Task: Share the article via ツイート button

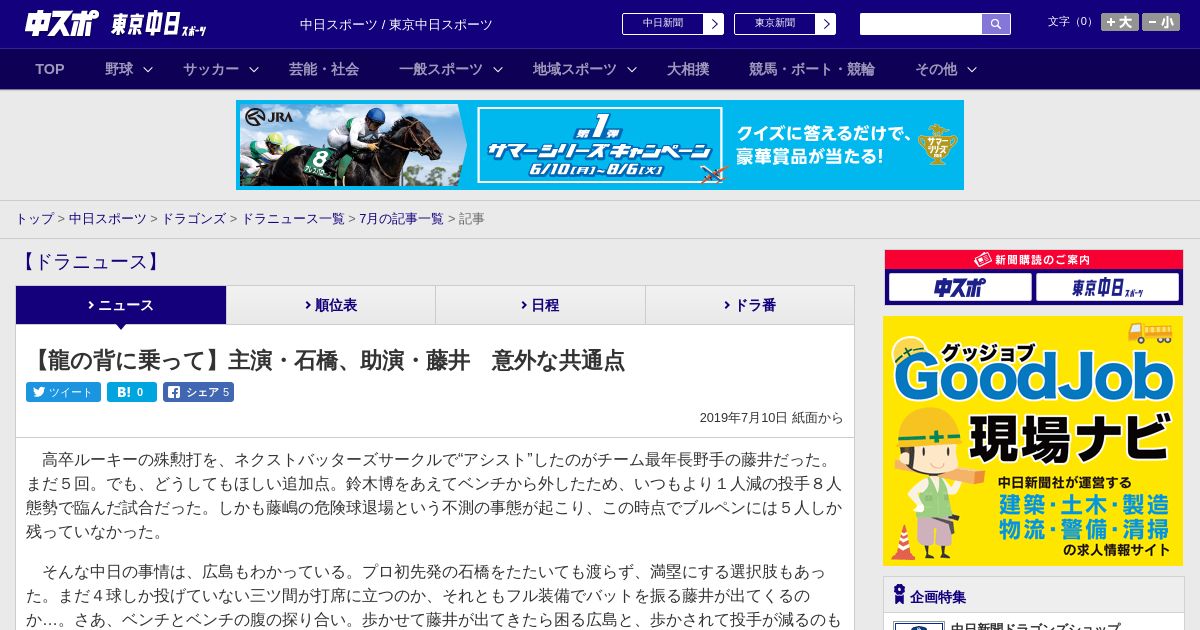Action: pos(63,392)
